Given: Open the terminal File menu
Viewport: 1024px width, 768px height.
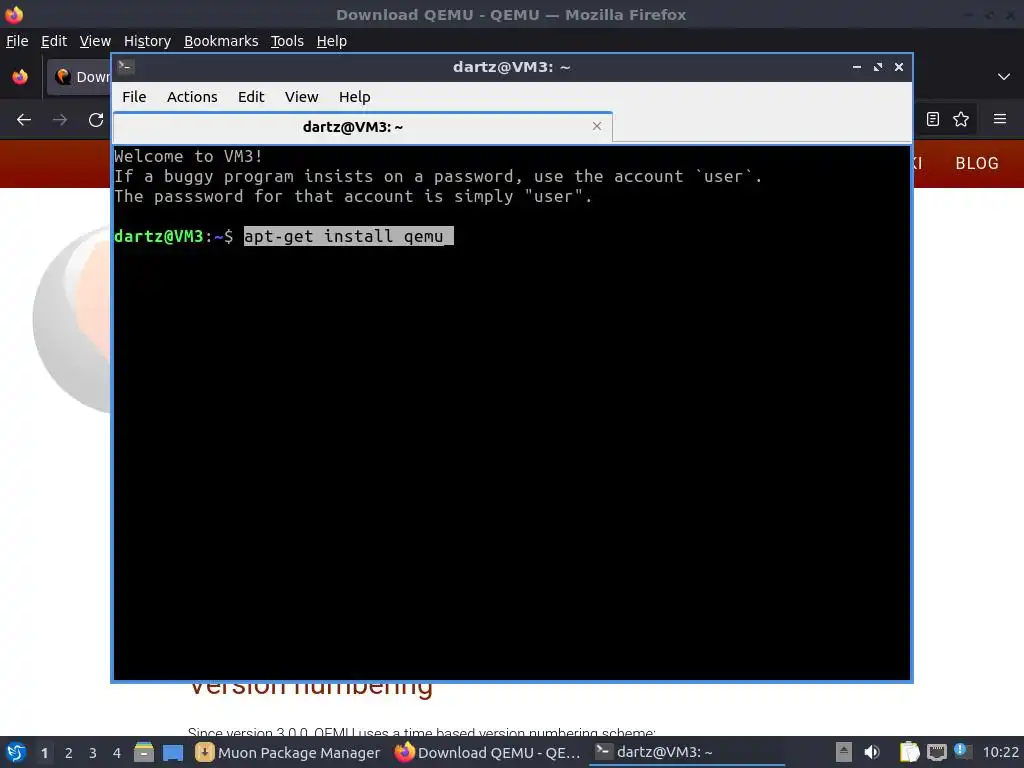Looking at the screenshot, I should pyautogui.click(x=134, y=97).
